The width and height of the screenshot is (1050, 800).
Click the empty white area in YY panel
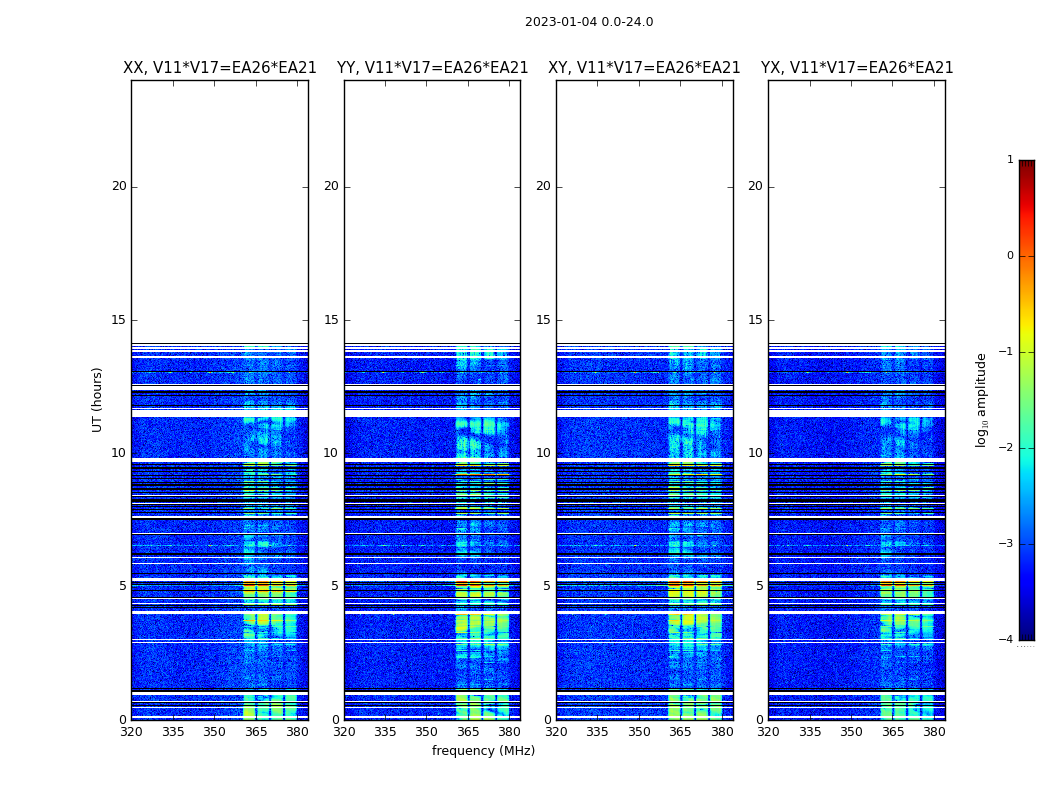433,211
